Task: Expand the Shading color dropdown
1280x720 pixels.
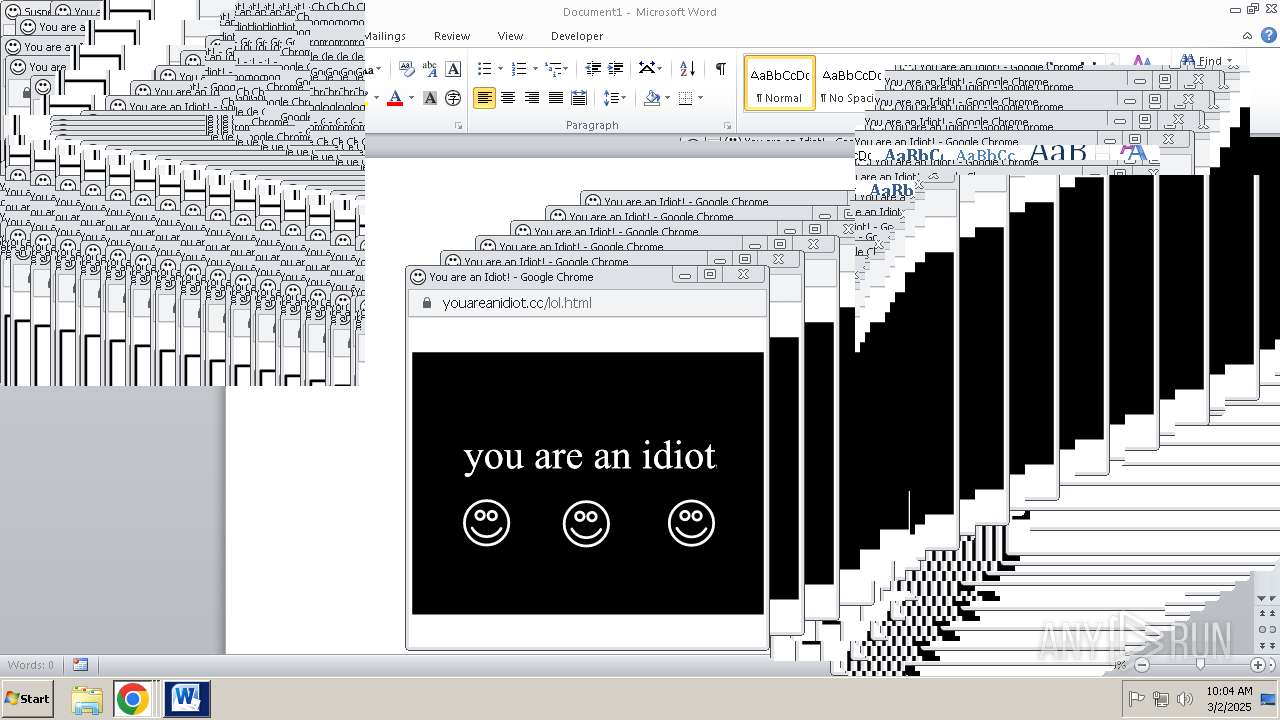Action: point(667,98)
